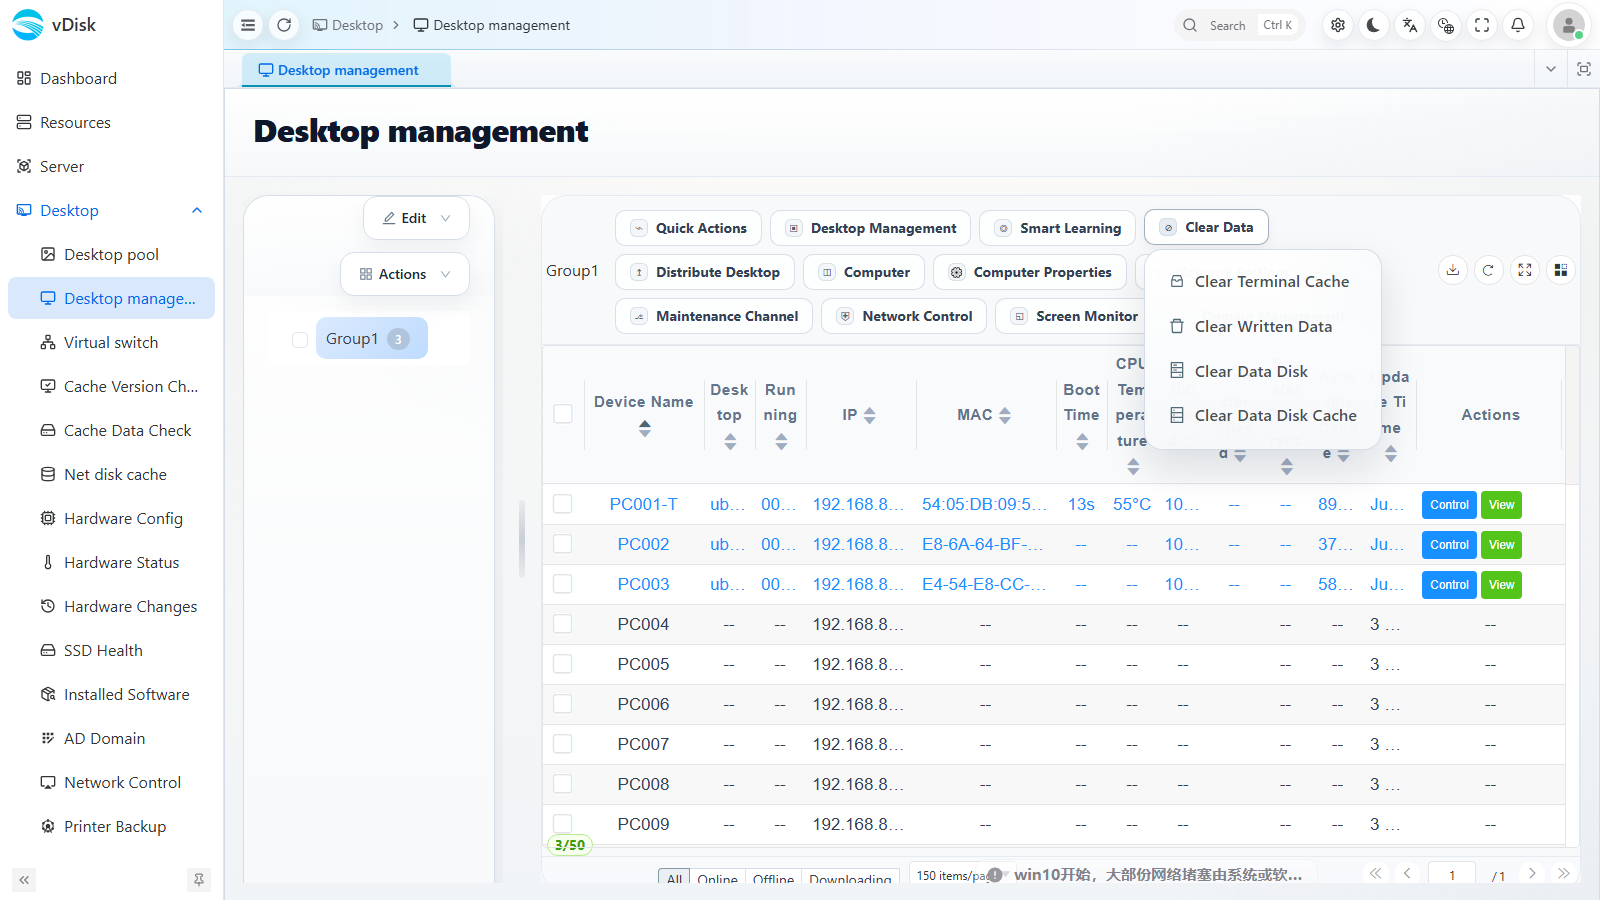
Task: Select Clear Data Disk Cache option
Action: 1263,415
